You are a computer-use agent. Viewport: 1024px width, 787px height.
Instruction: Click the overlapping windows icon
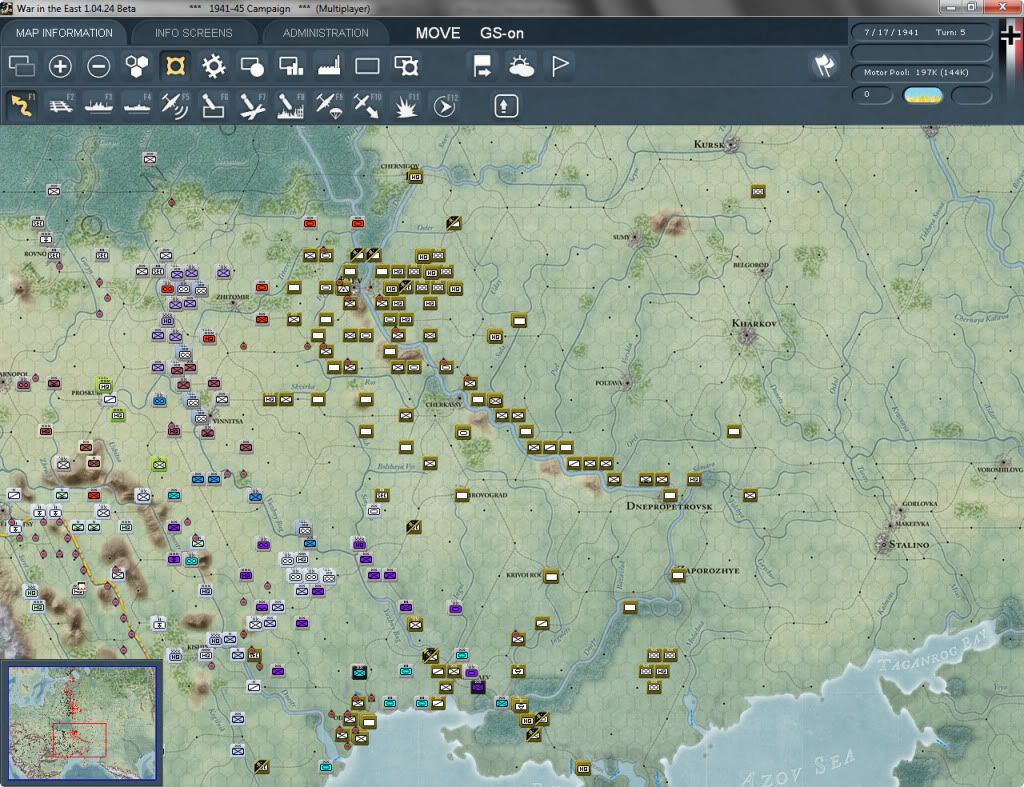[22, 66]
